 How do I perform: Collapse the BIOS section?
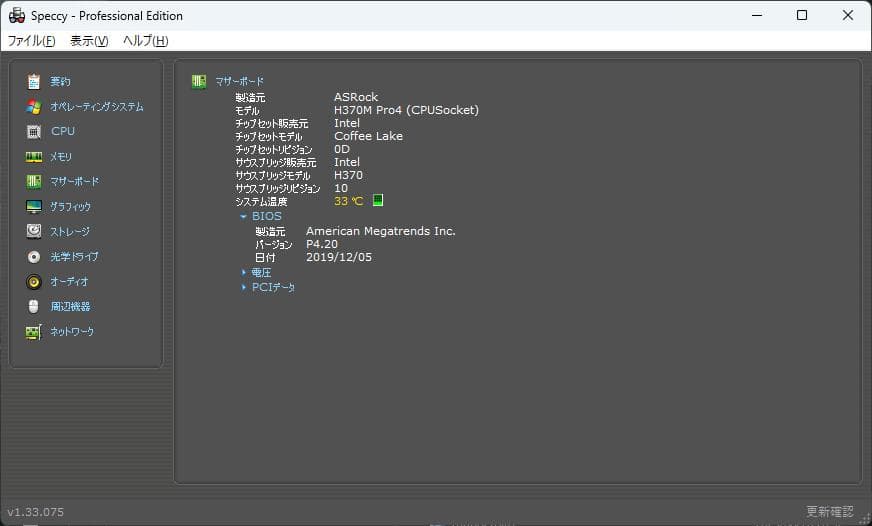tap(243, 216)
